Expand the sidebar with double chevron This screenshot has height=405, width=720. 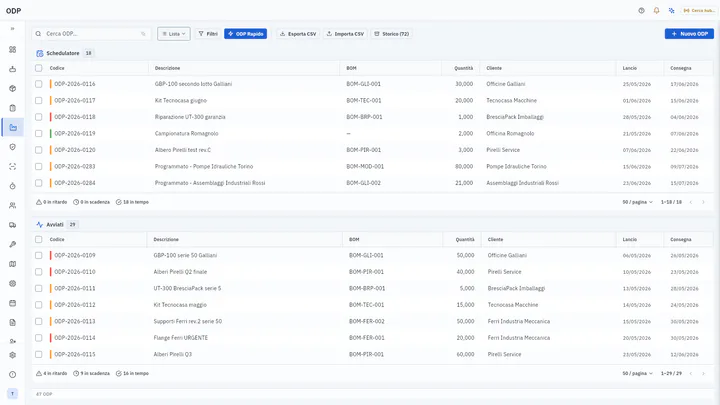[x=12, y=28]
